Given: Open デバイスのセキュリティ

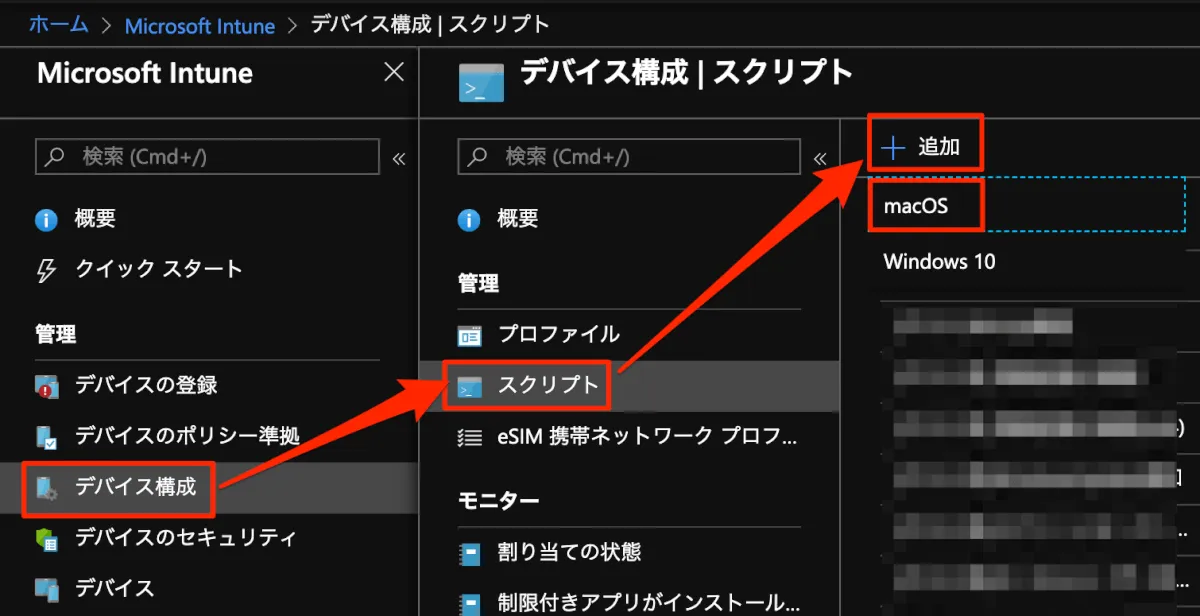Looking at the screenshot, I should (x=185, y=538).
